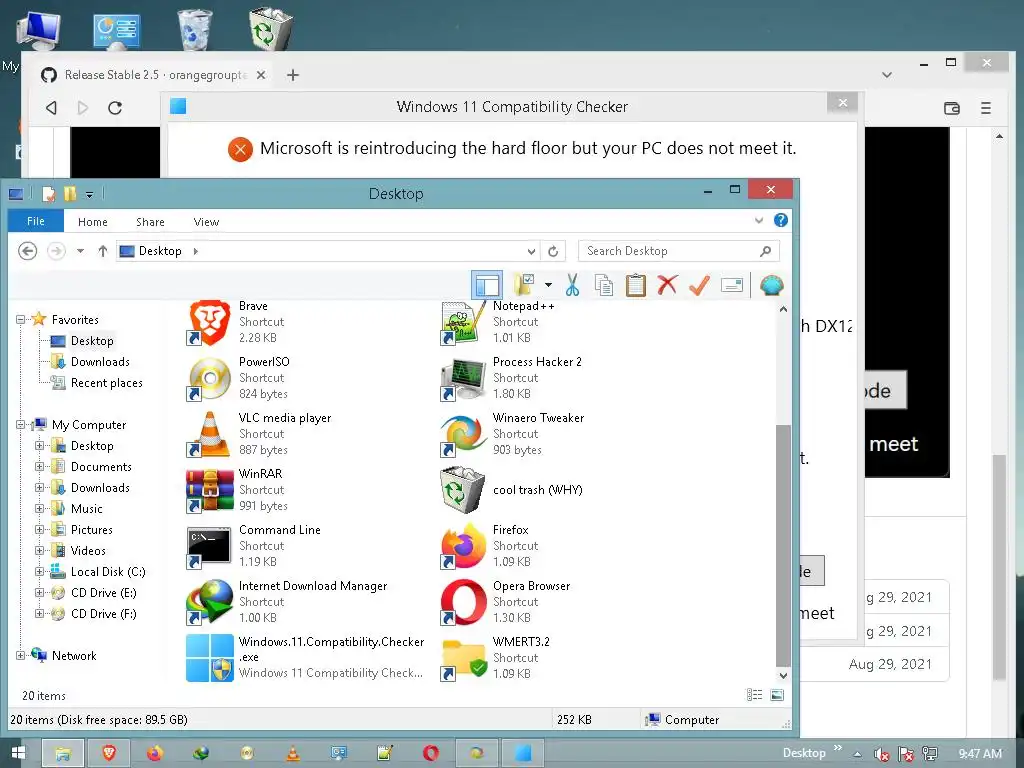Open the File ribbon tab
1024x768 pixels.
coord(36,221)
